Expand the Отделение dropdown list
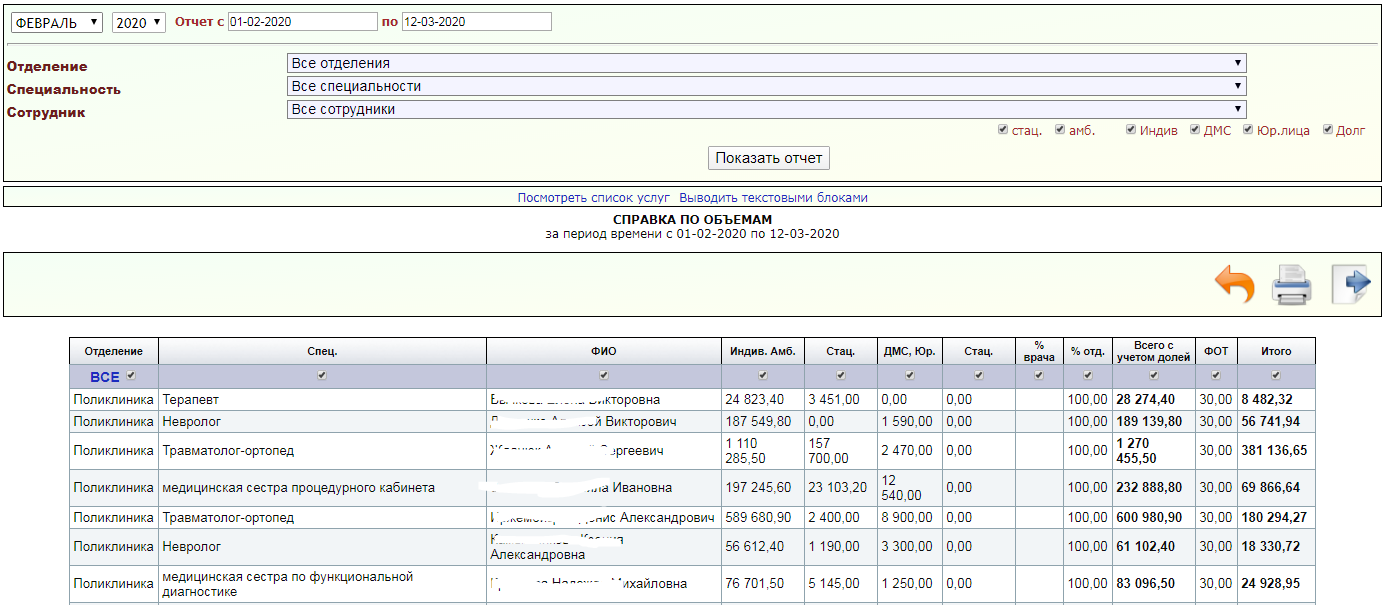 tap(766, 63)
